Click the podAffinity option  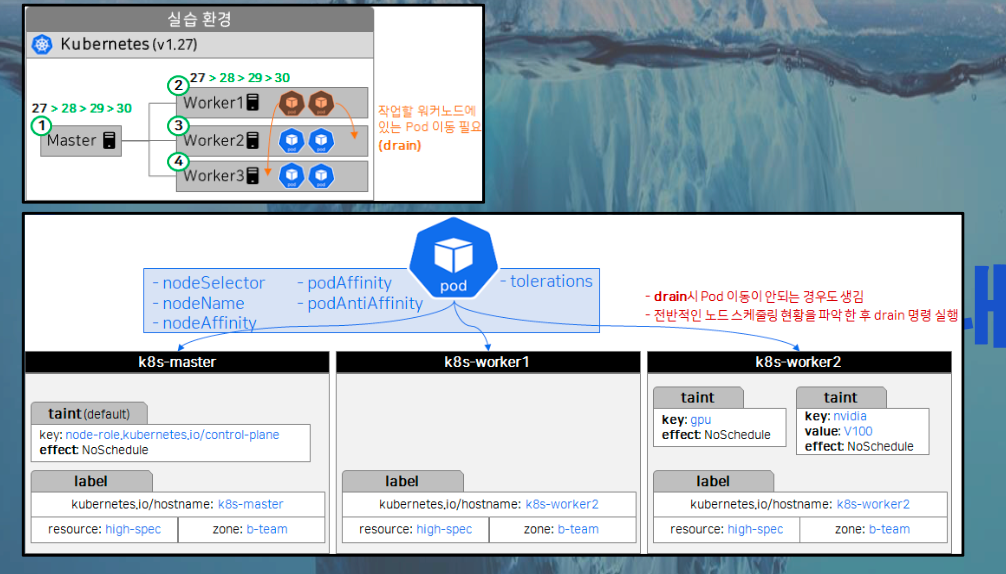pos(345,283)
